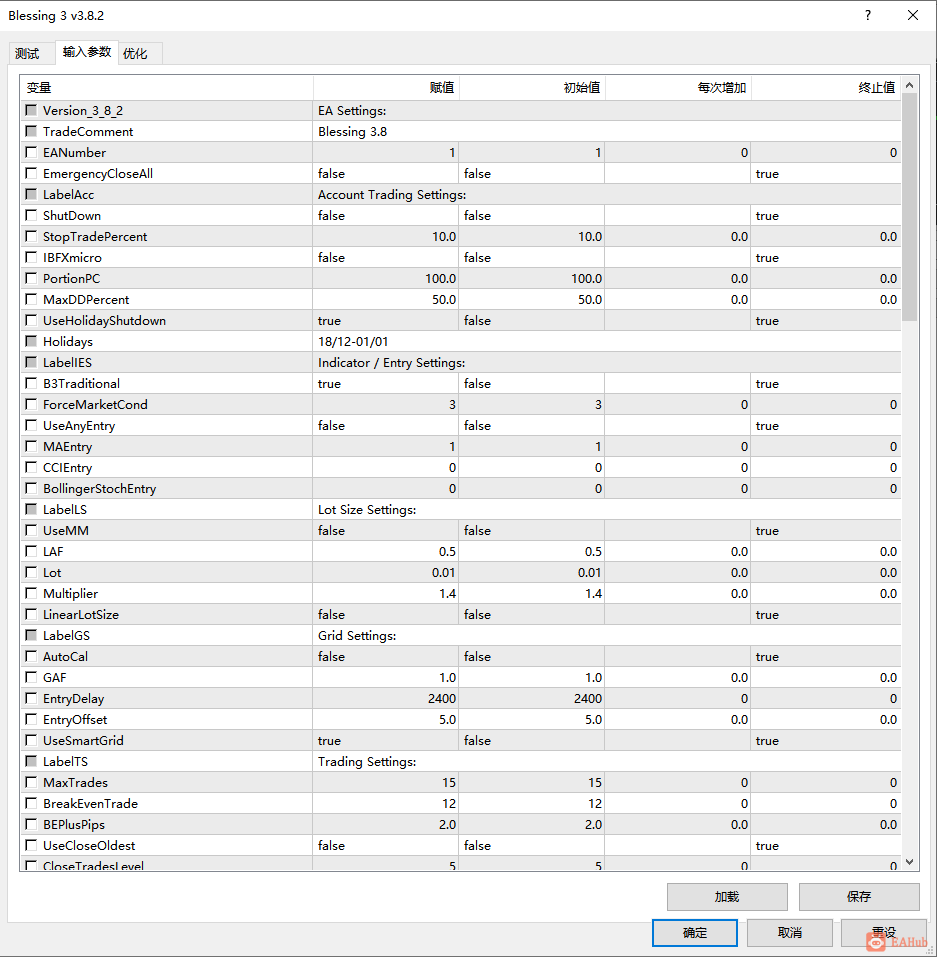
Task: Enable the ShutDown optimization checkbox
Action: pyautogui.click(x=31, y=215)
